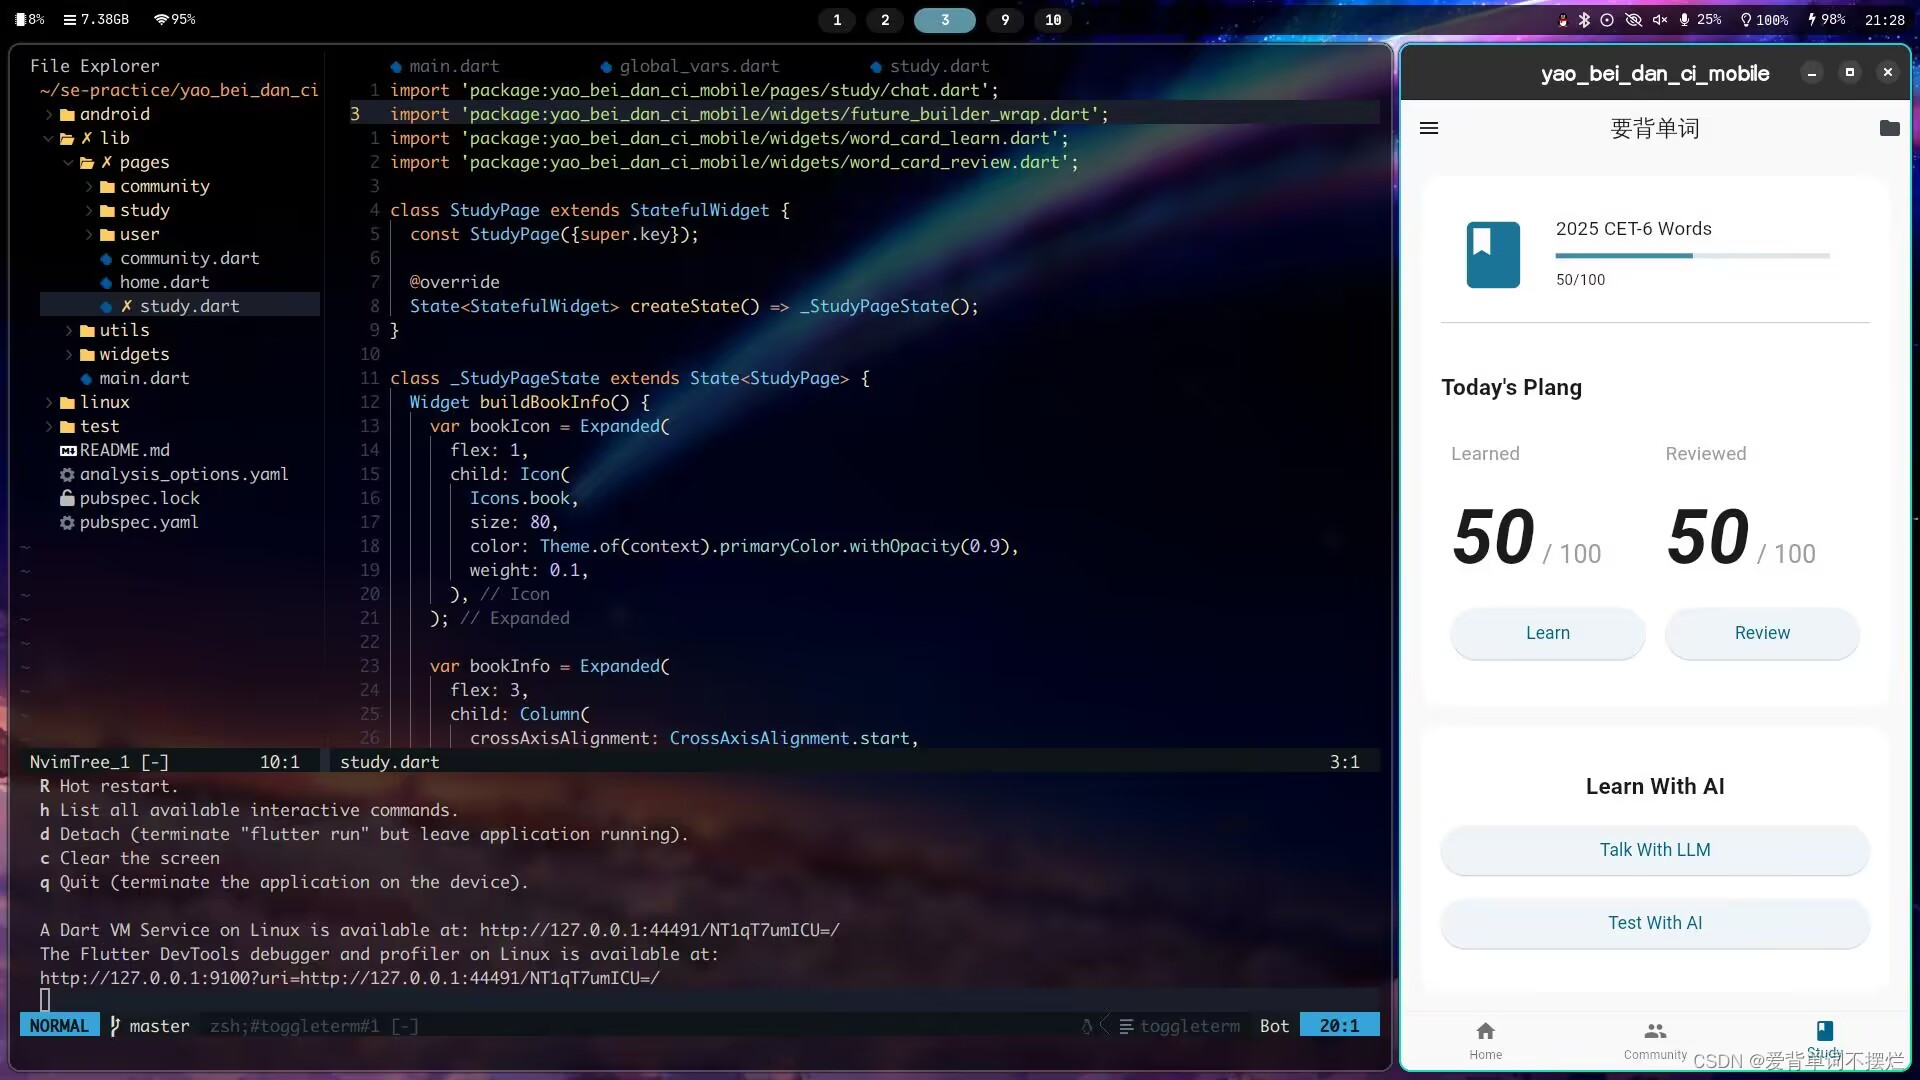This screenshot has height=1080, width=1920.
Task: Click the blue book icon for CET-6 Words
Action: point(1492,254)
